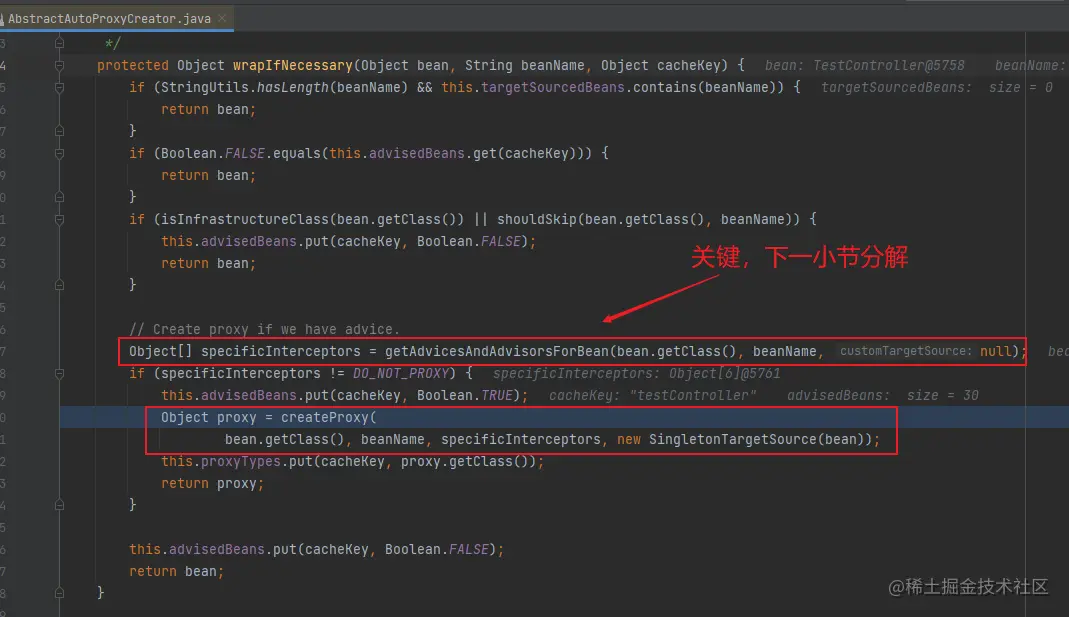Image resolution: width=1069 pixels, height=617 pixels.
Task: Click the proxy.getClass() call
Action: (464, 462)
